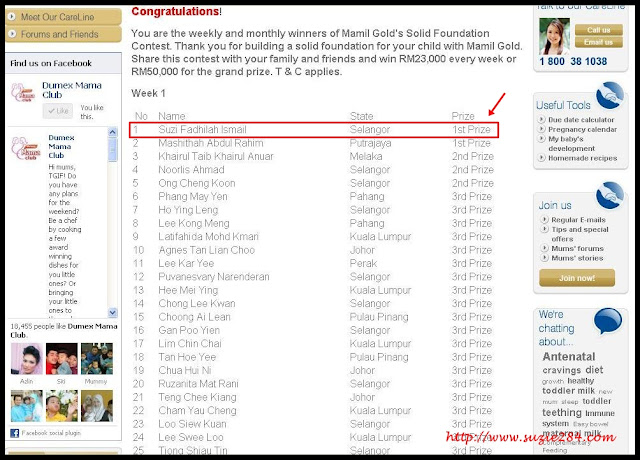Open Mums' forums link

577,248
